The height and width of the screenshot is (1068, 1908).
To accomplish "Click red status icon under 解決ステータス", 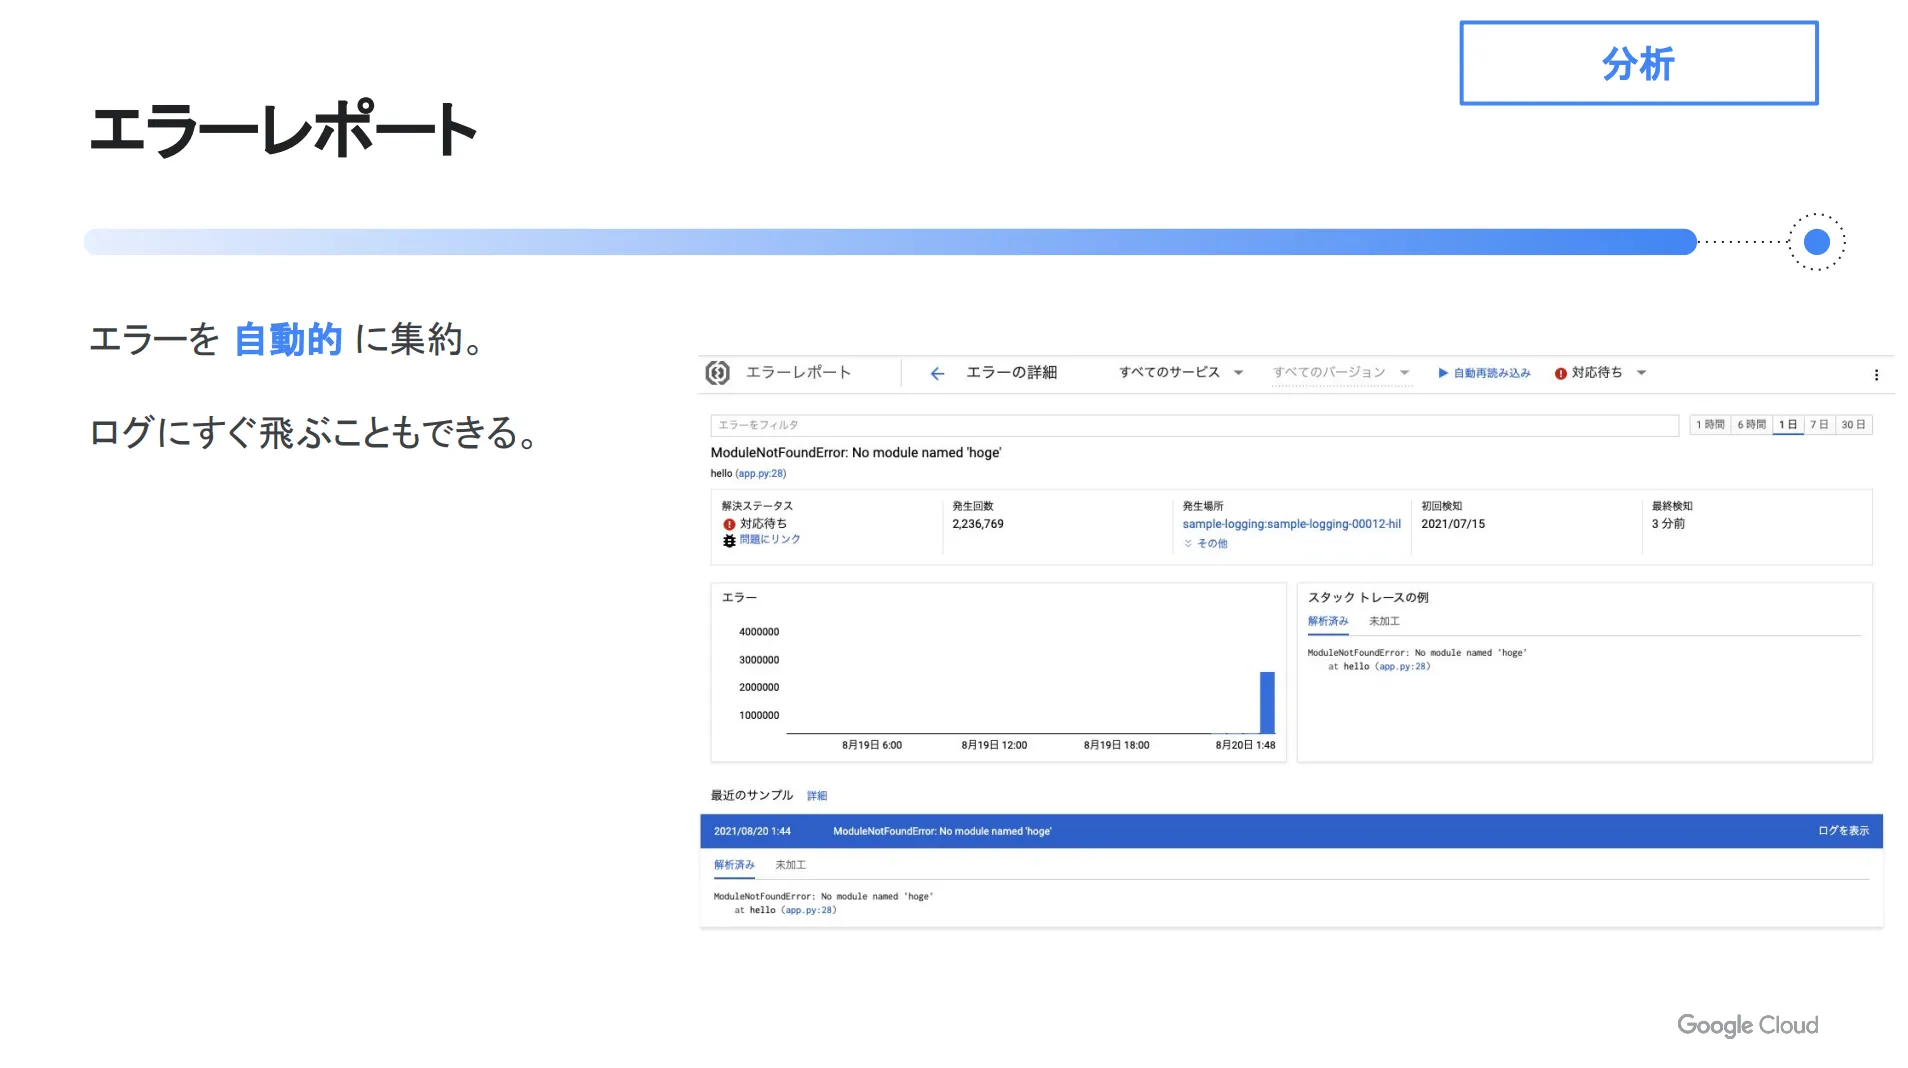I will point(729,524).
